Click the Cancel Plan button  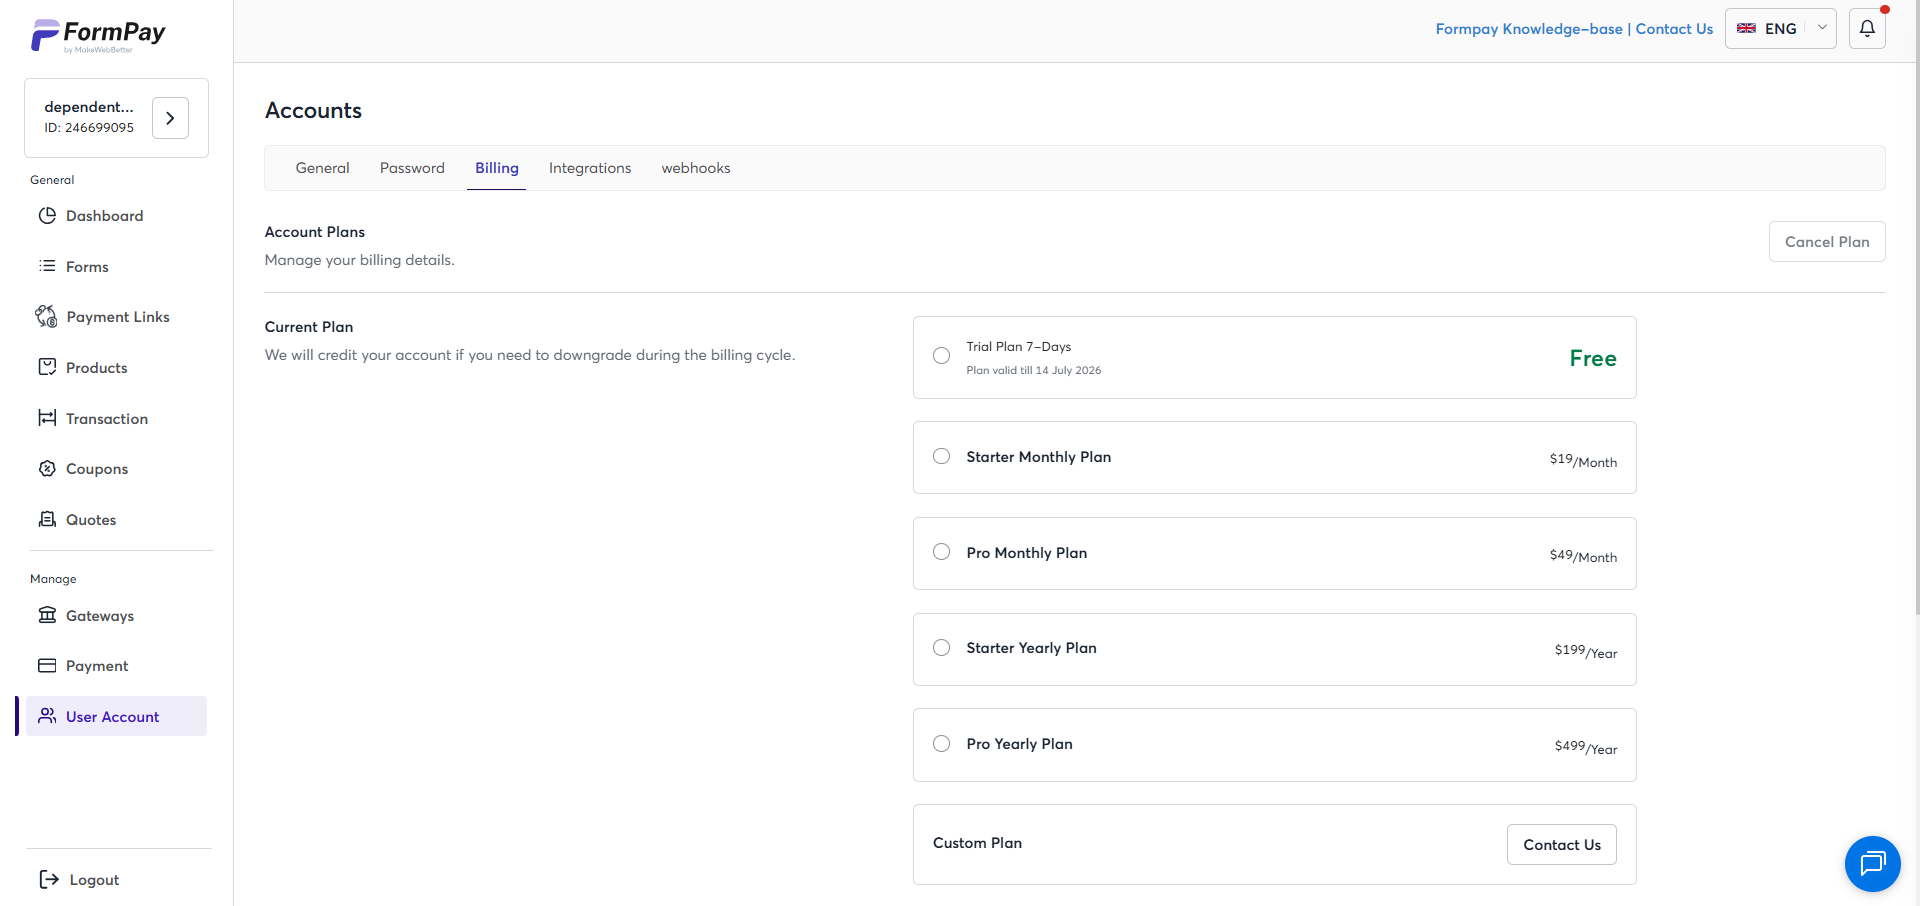(1827, 242)
